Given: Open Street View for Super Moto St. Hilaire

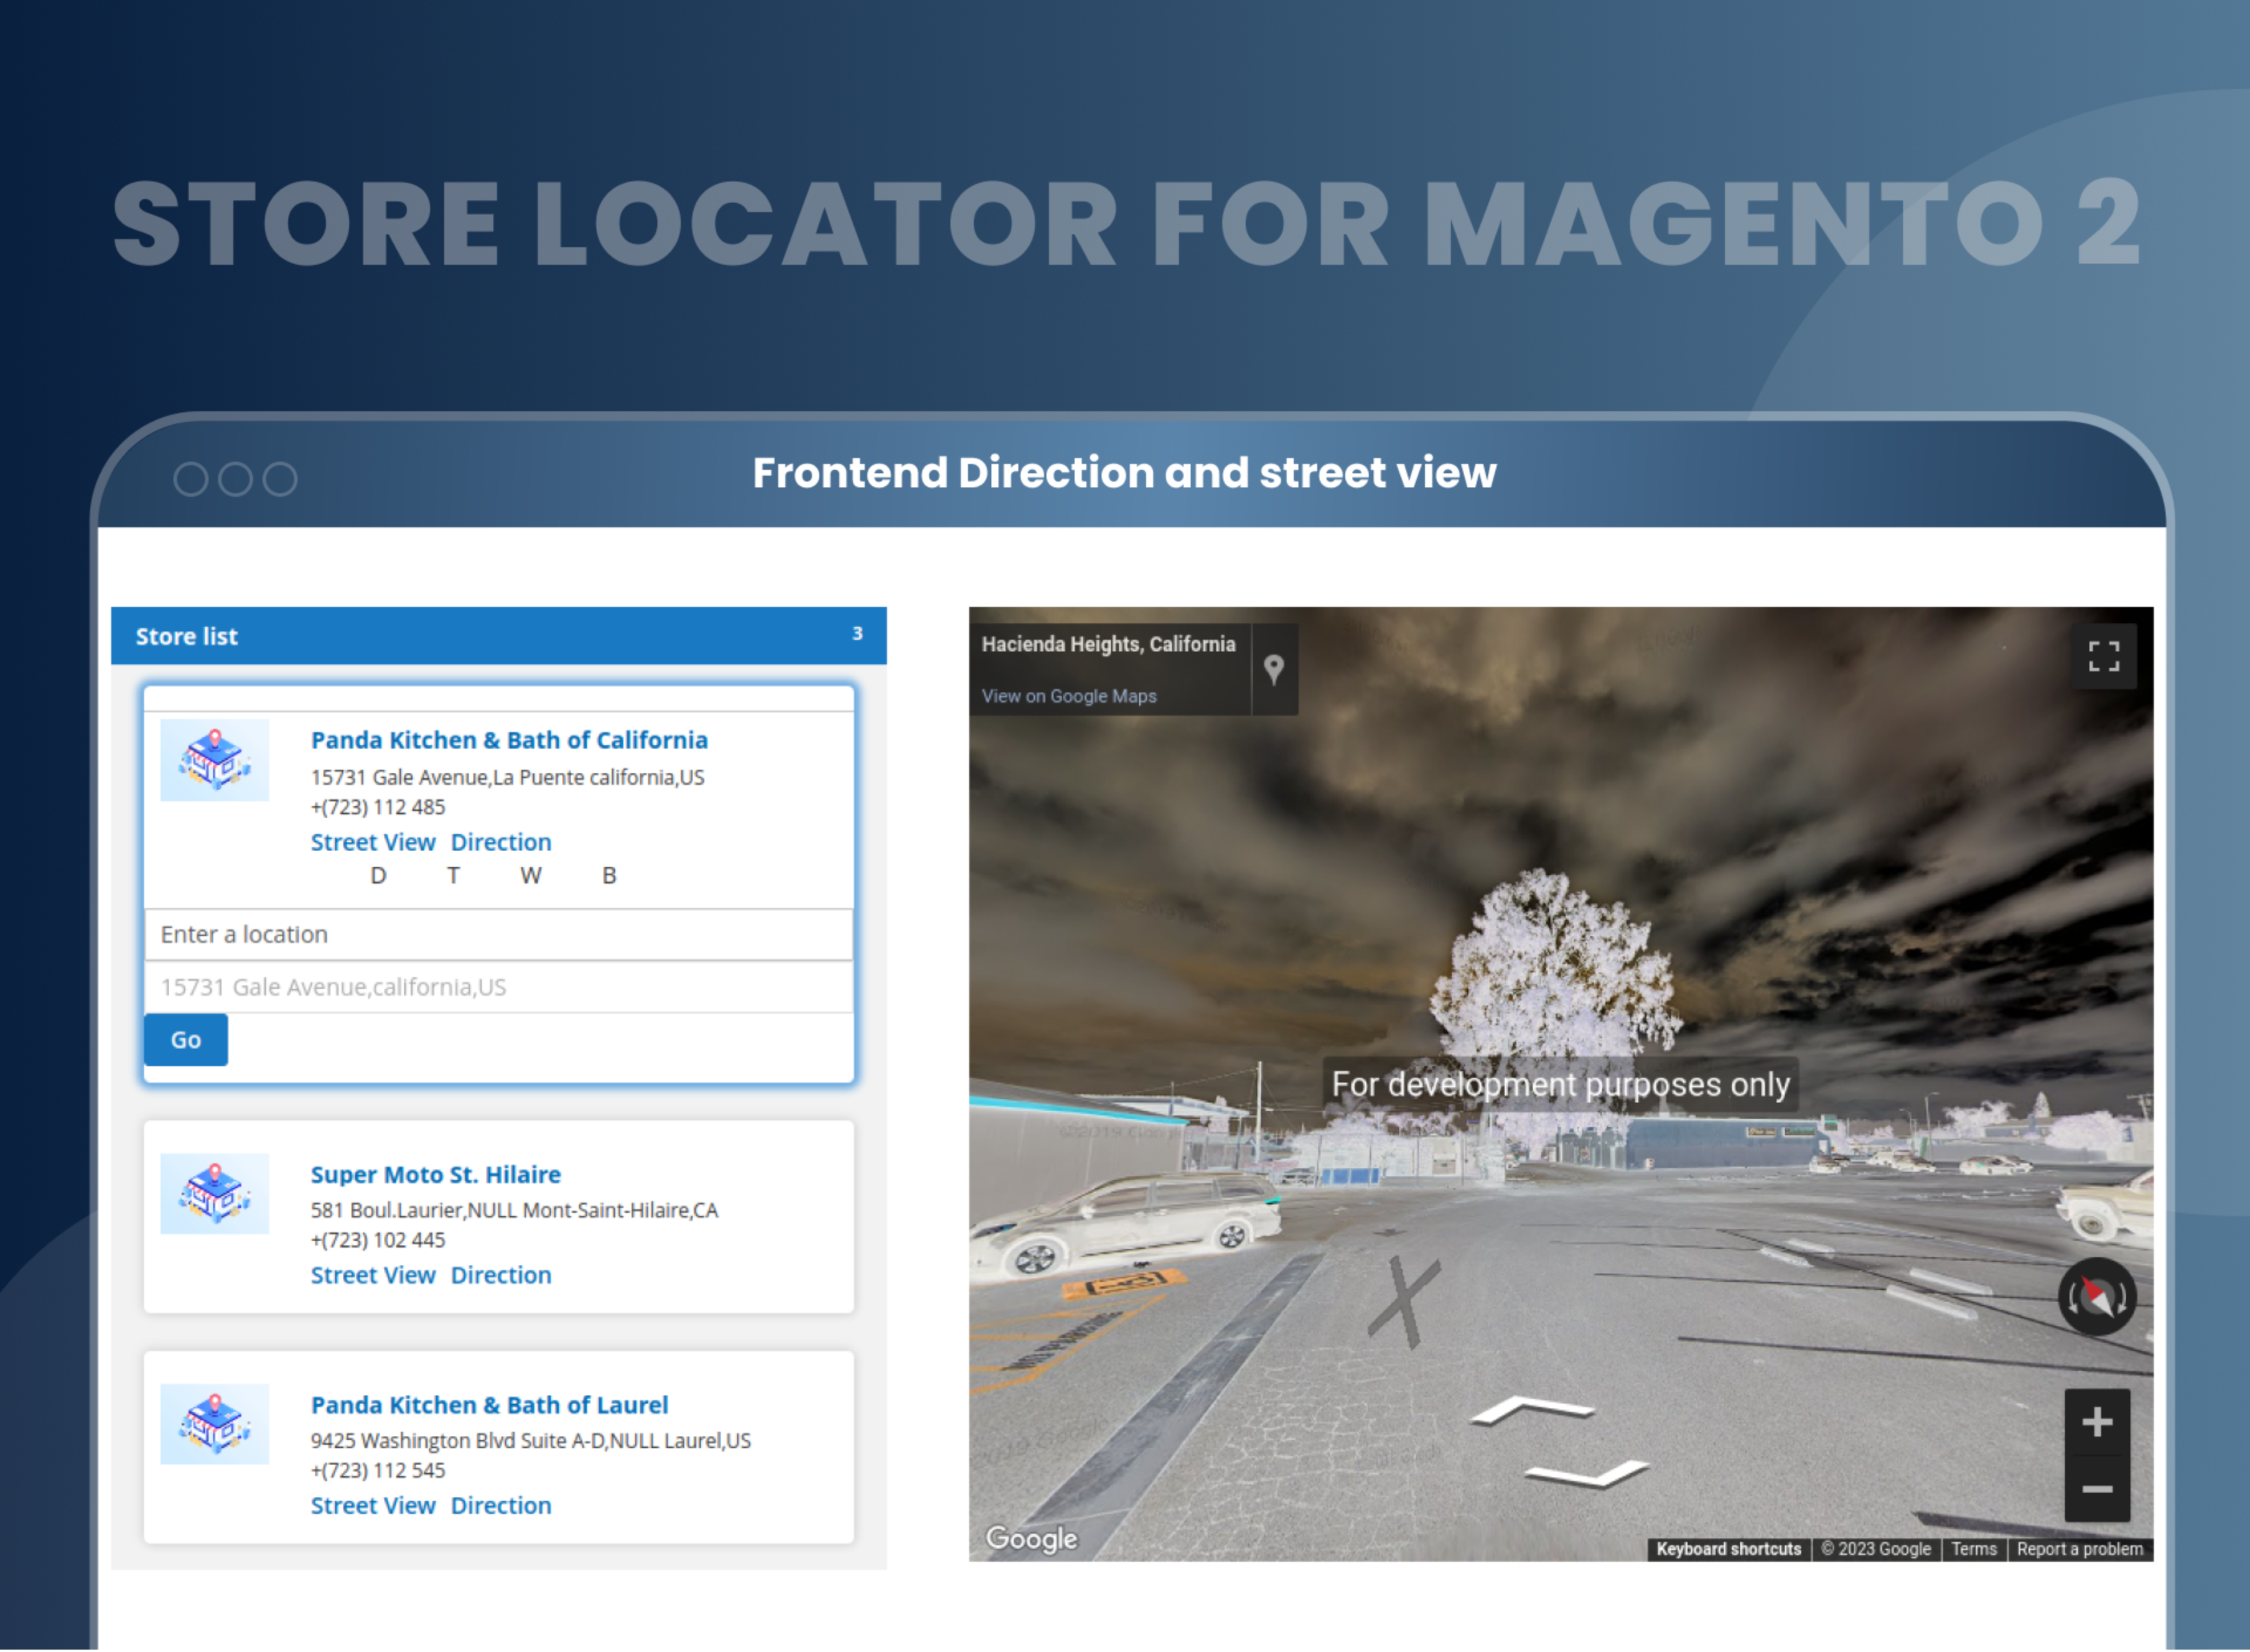Looking at the screenshot, I should tap(373, 1275).
